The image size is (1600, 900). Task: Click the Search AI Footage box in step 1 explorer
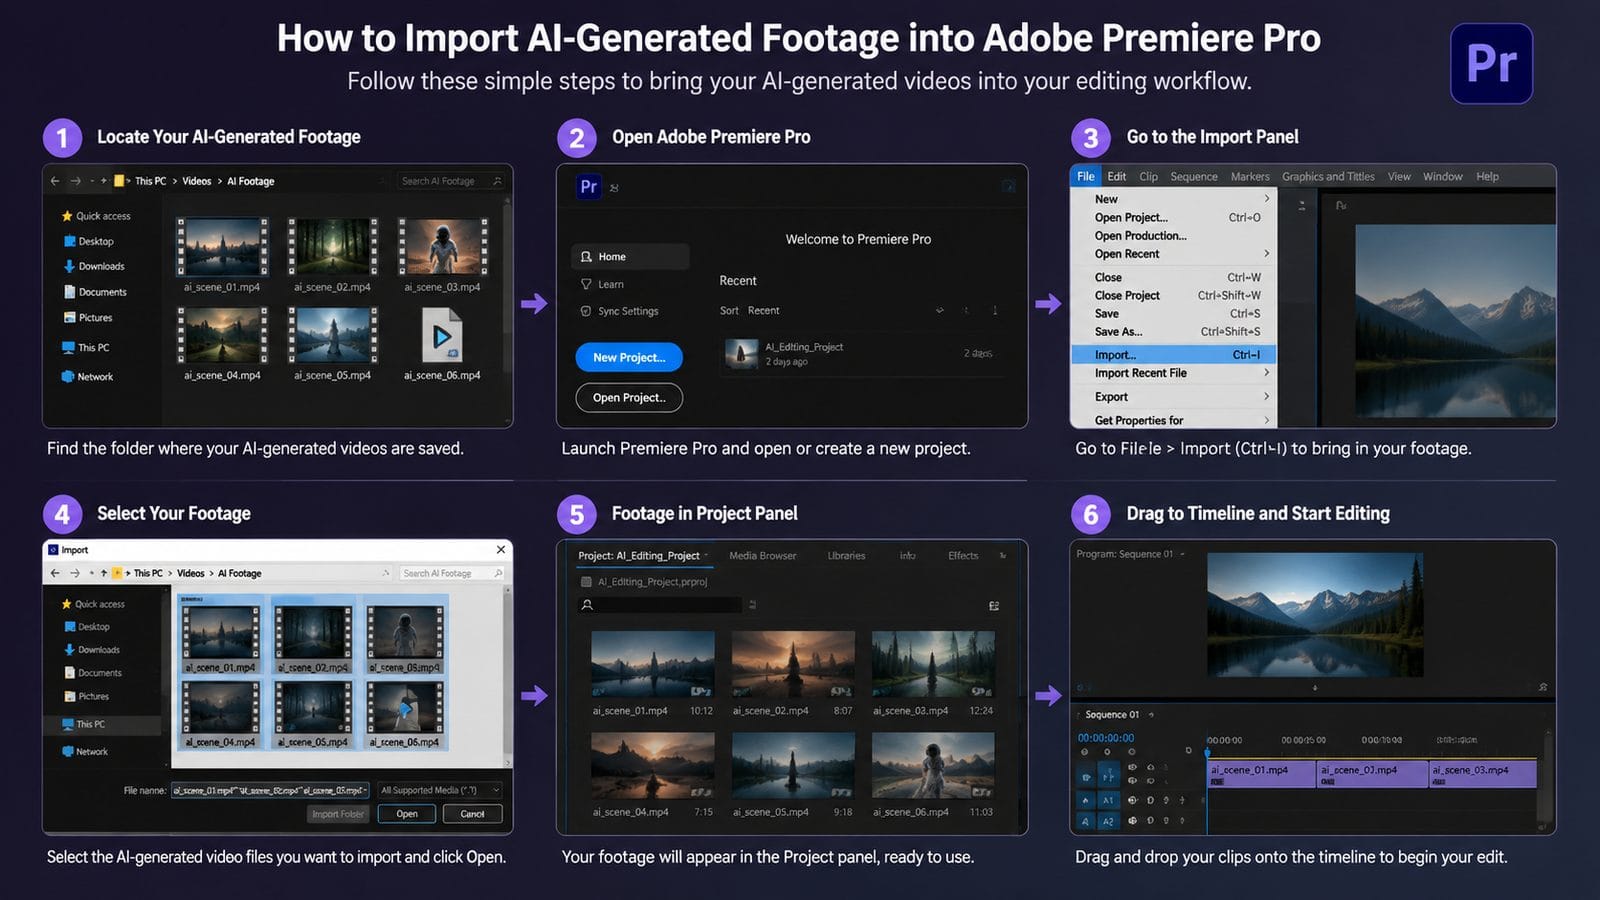point(450,181)
